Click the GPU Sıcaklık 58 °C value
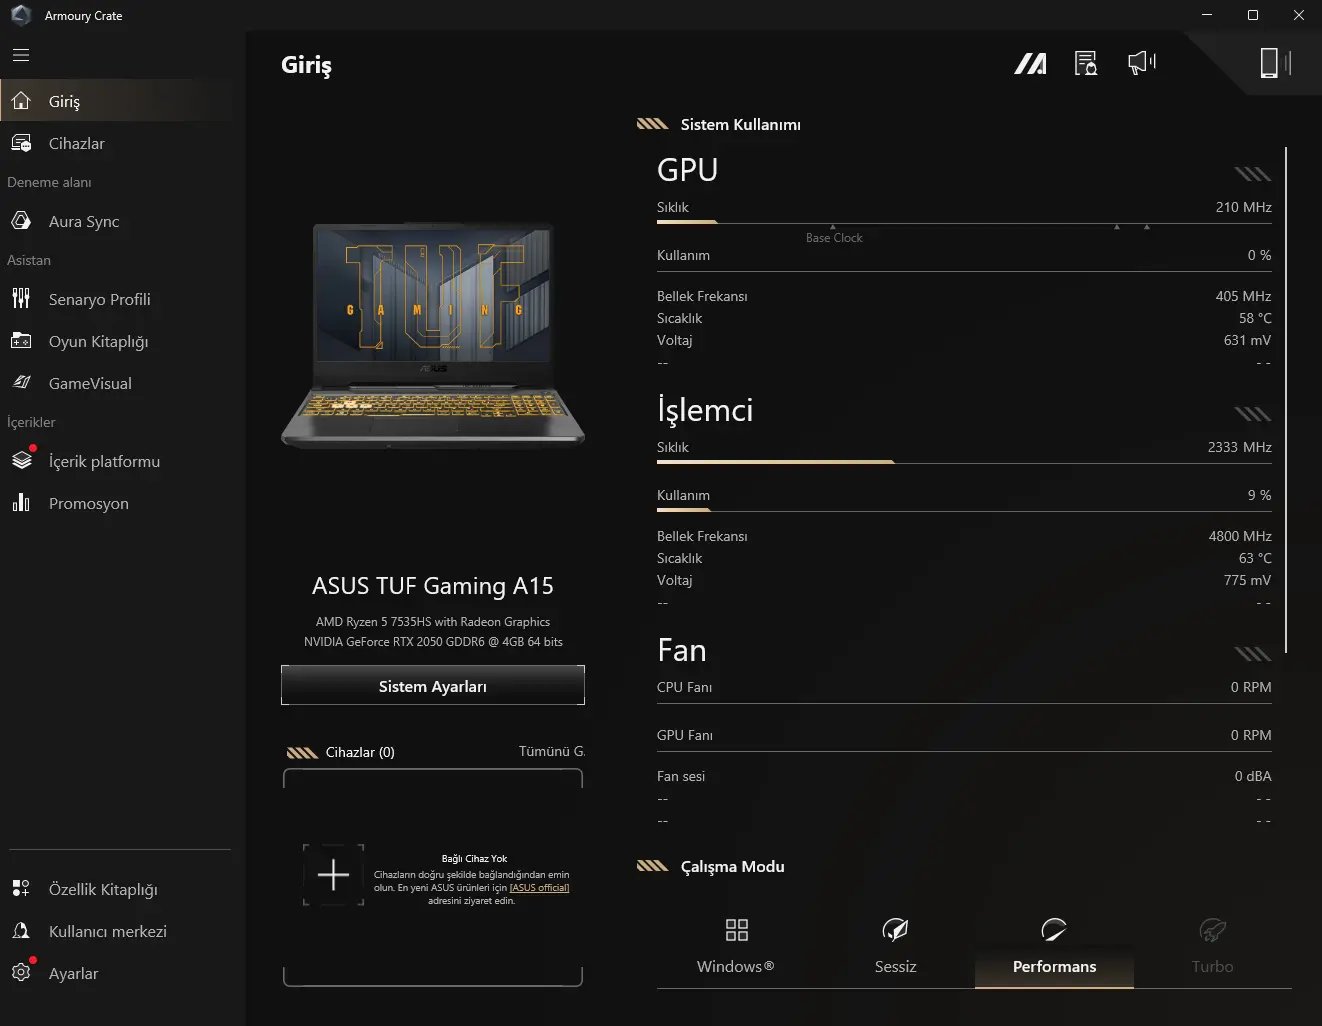The image size is (1322, 1026). (1255, 318)
